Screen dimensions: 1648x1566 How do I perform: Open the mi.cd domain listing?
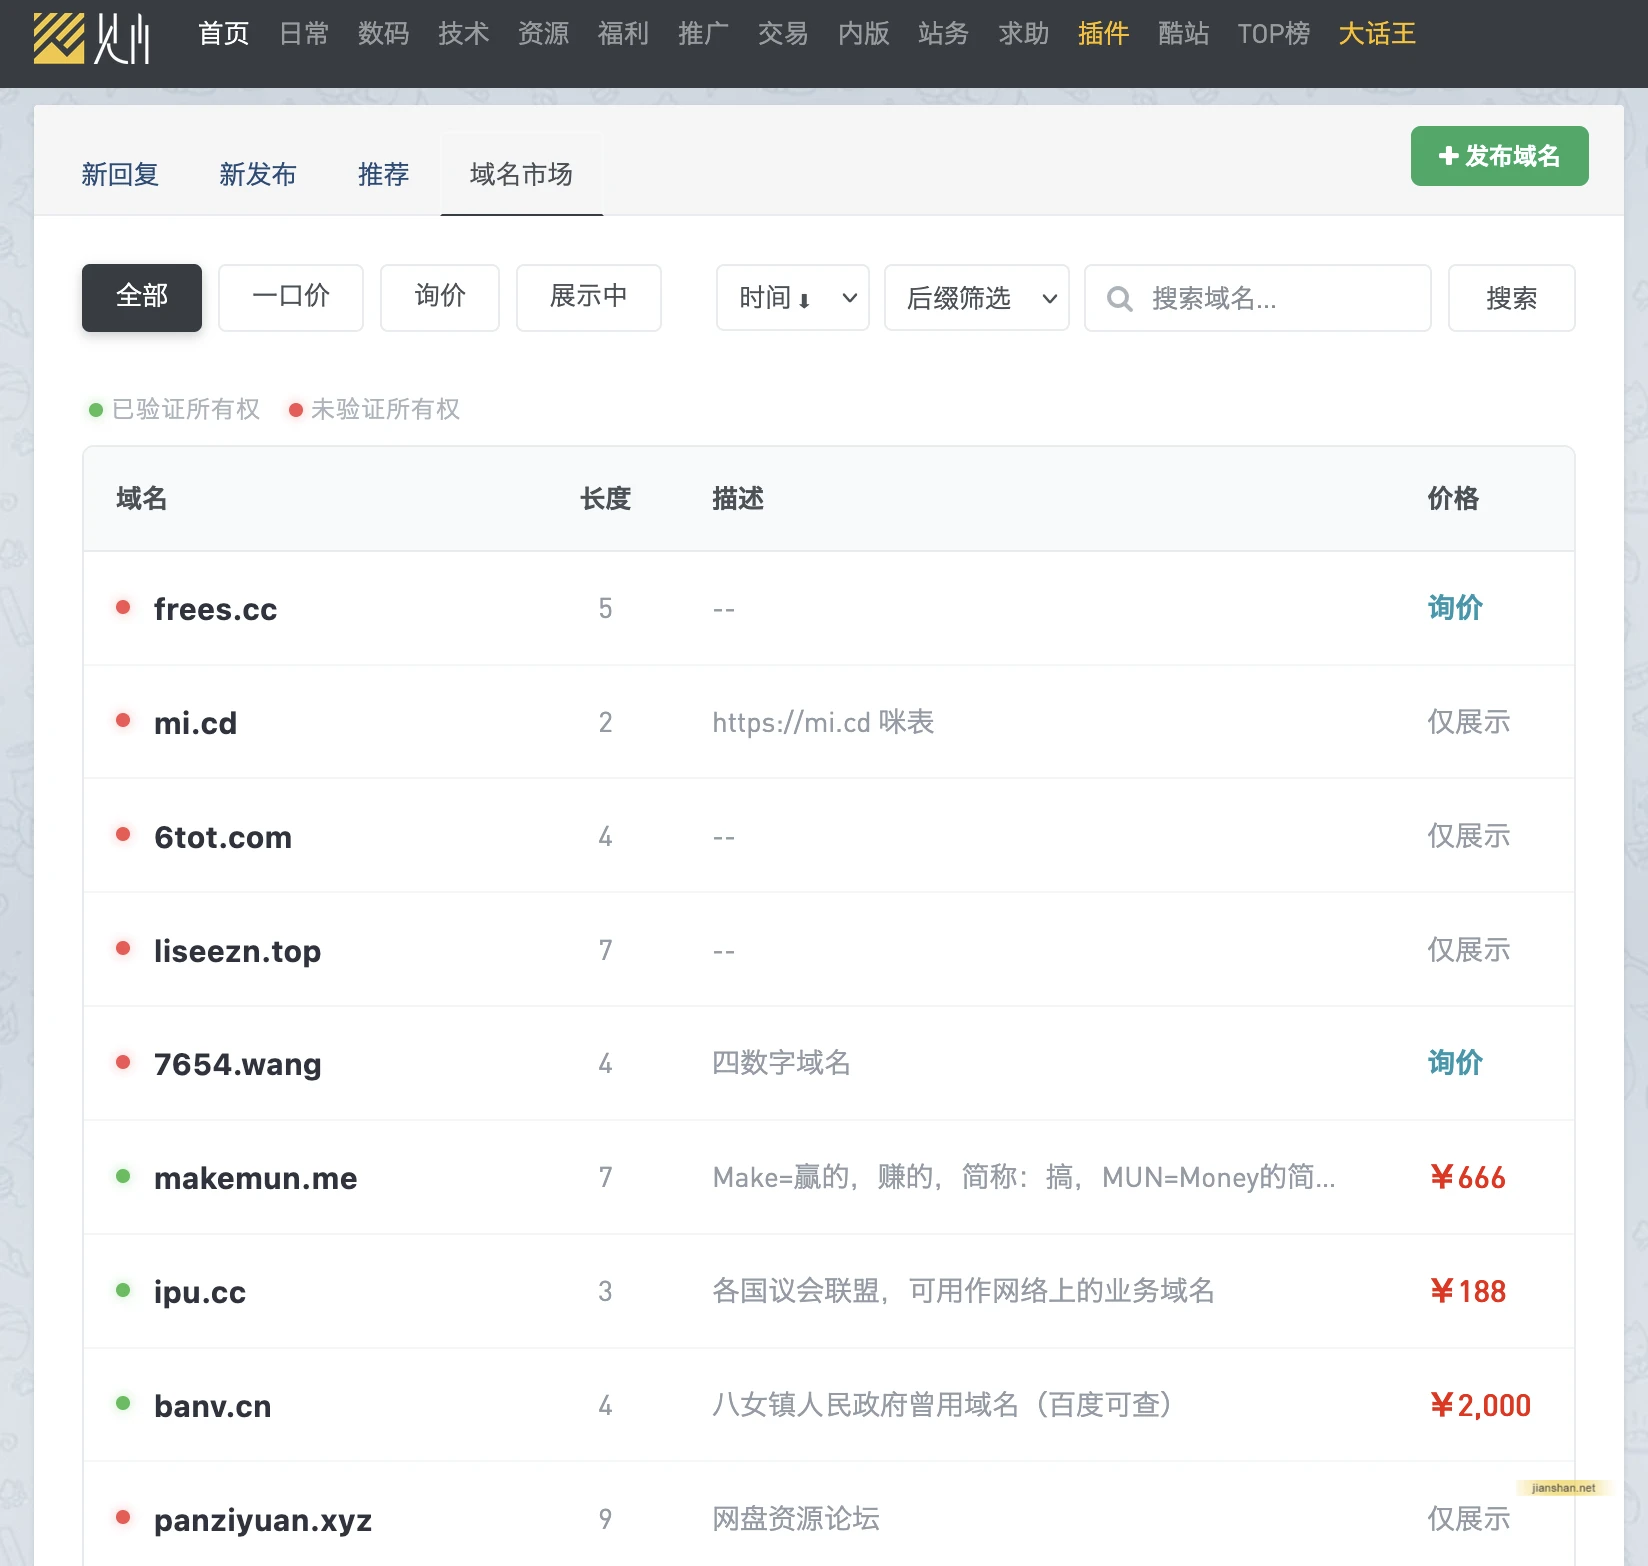[196, 723]
